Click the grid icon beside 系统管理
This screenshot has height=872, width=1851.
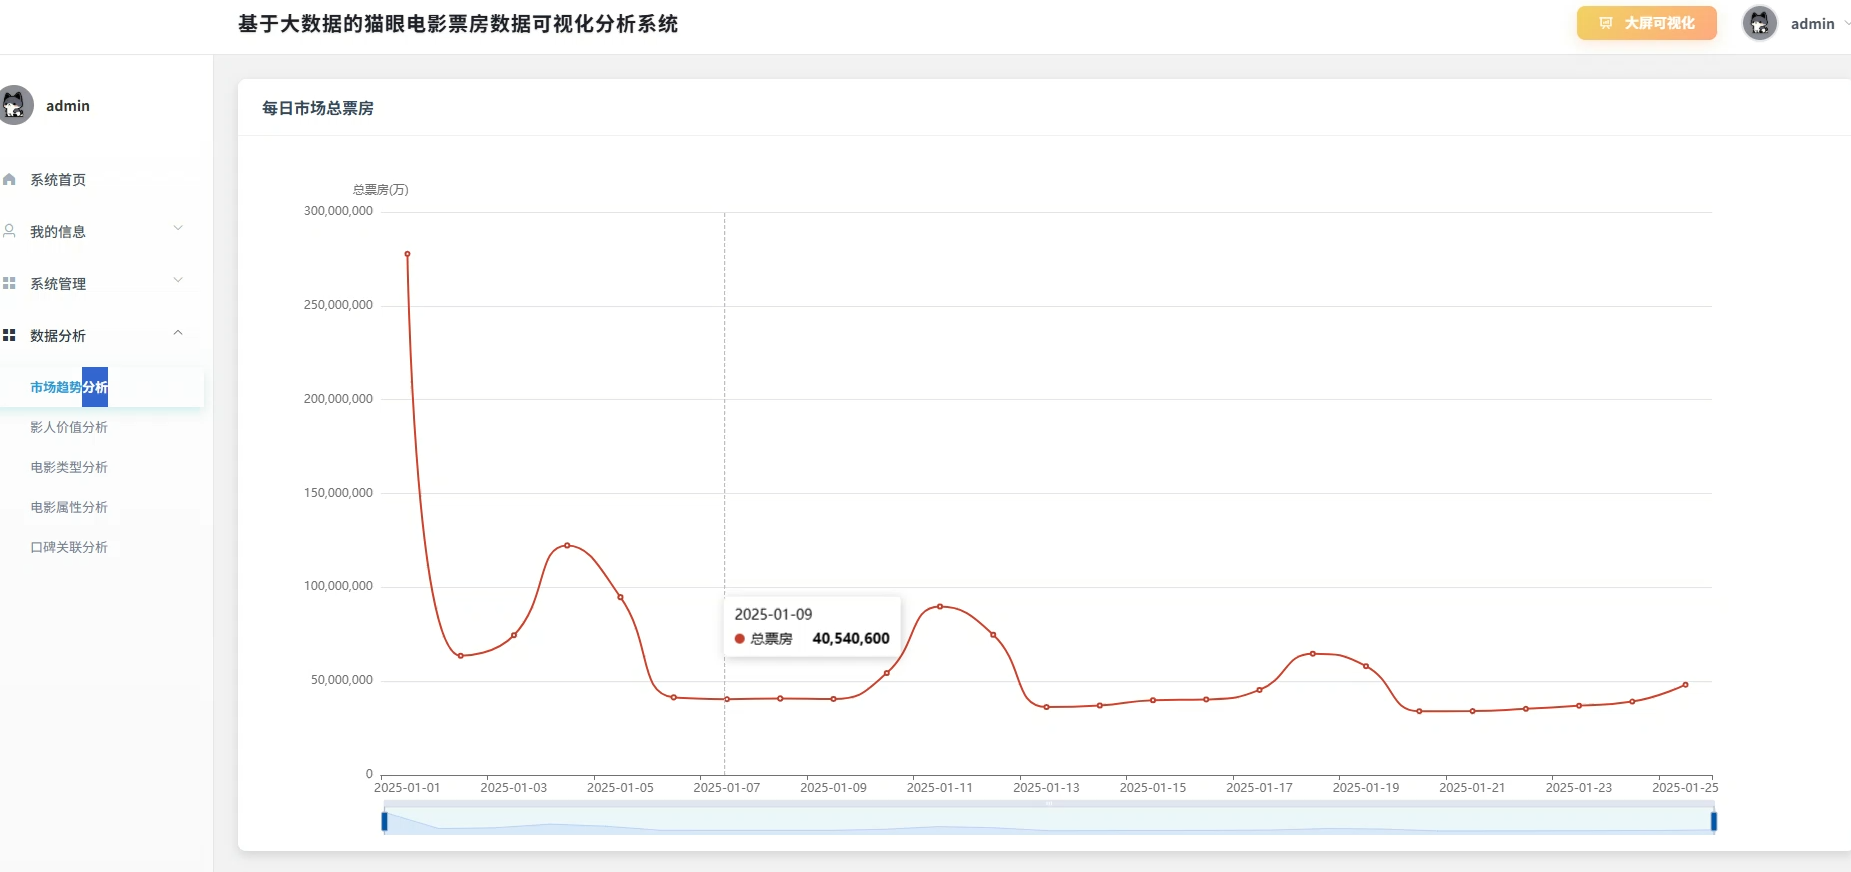(9, 284)
